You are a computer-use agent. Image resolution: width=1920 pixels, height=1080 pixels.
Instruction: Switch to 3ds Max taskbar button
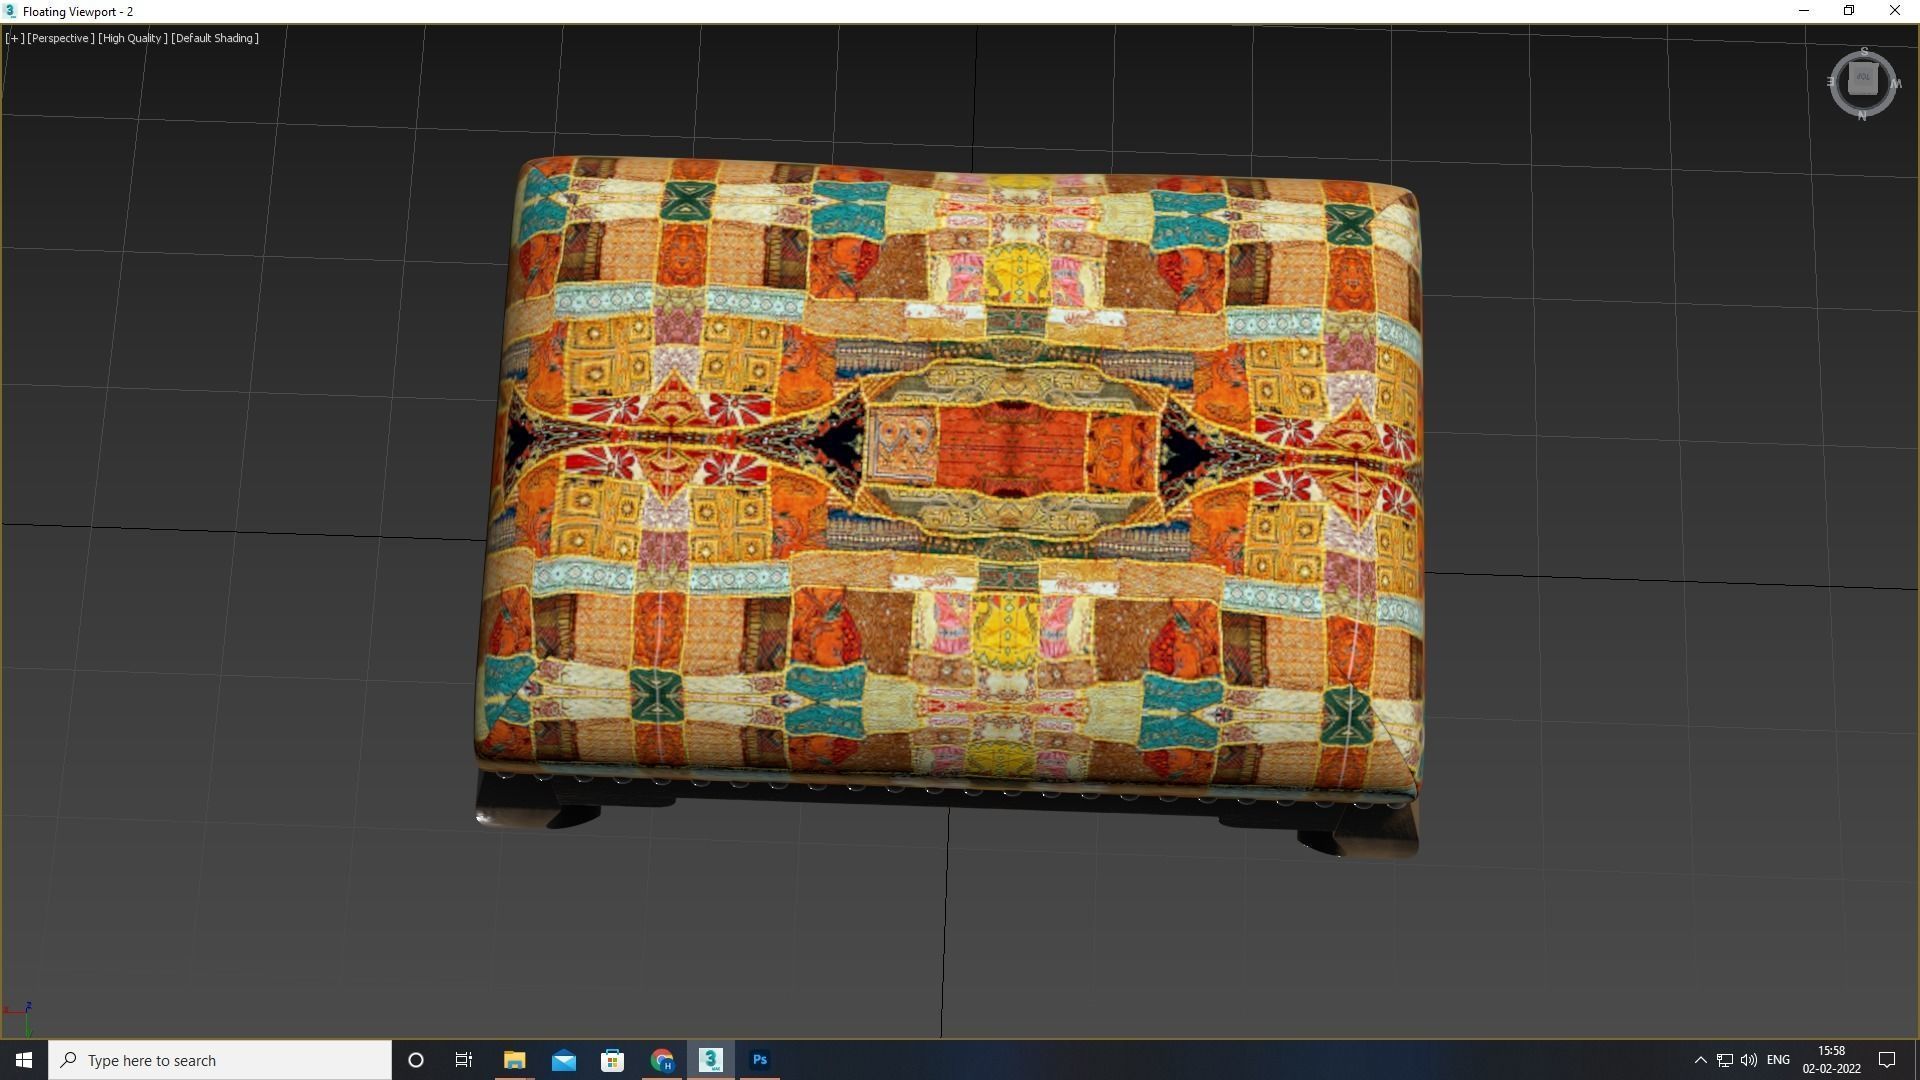tap(711, 1060)
